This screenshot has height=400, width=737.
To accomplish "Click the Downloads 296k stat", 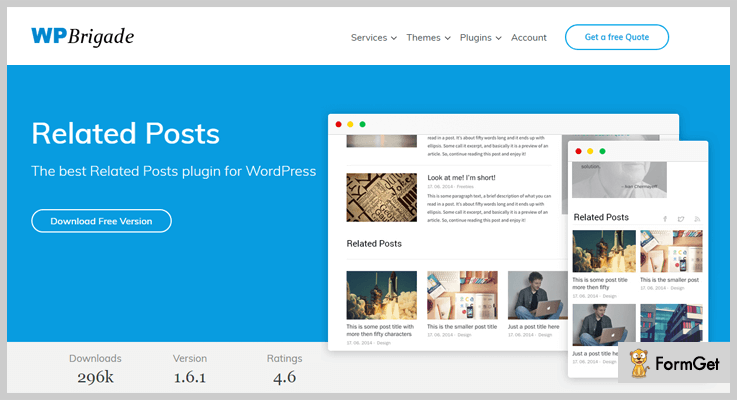I will pyautogui.click(x=95, y=369).
